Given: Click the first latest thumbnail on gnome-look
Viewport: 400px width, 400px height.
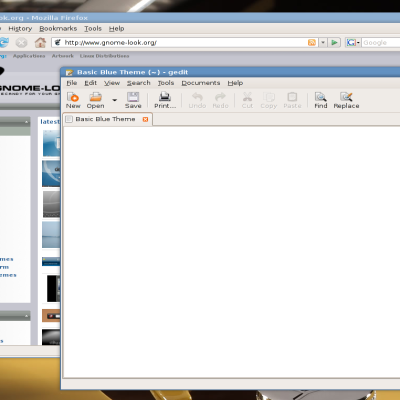Looking at the screenshot, I should (51, 143).
